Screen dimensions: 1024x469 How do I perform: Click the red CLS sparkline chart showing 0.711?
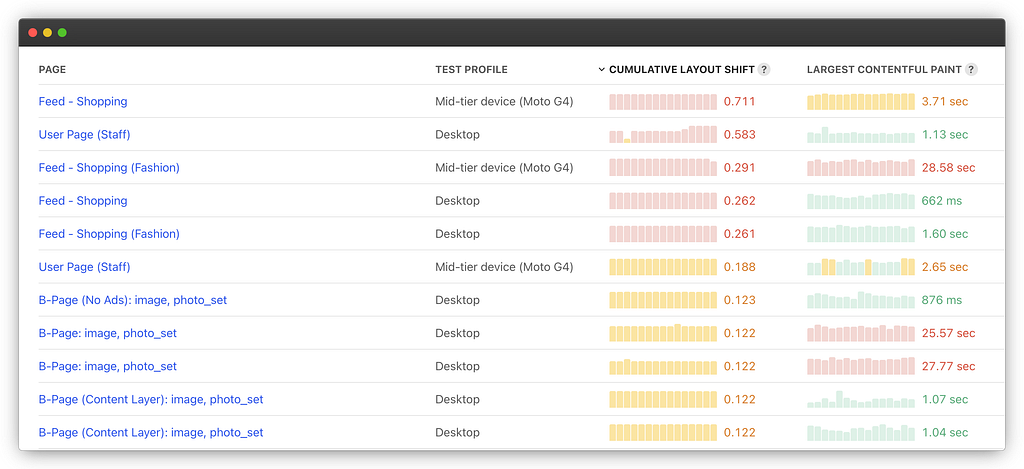(663, 101)
